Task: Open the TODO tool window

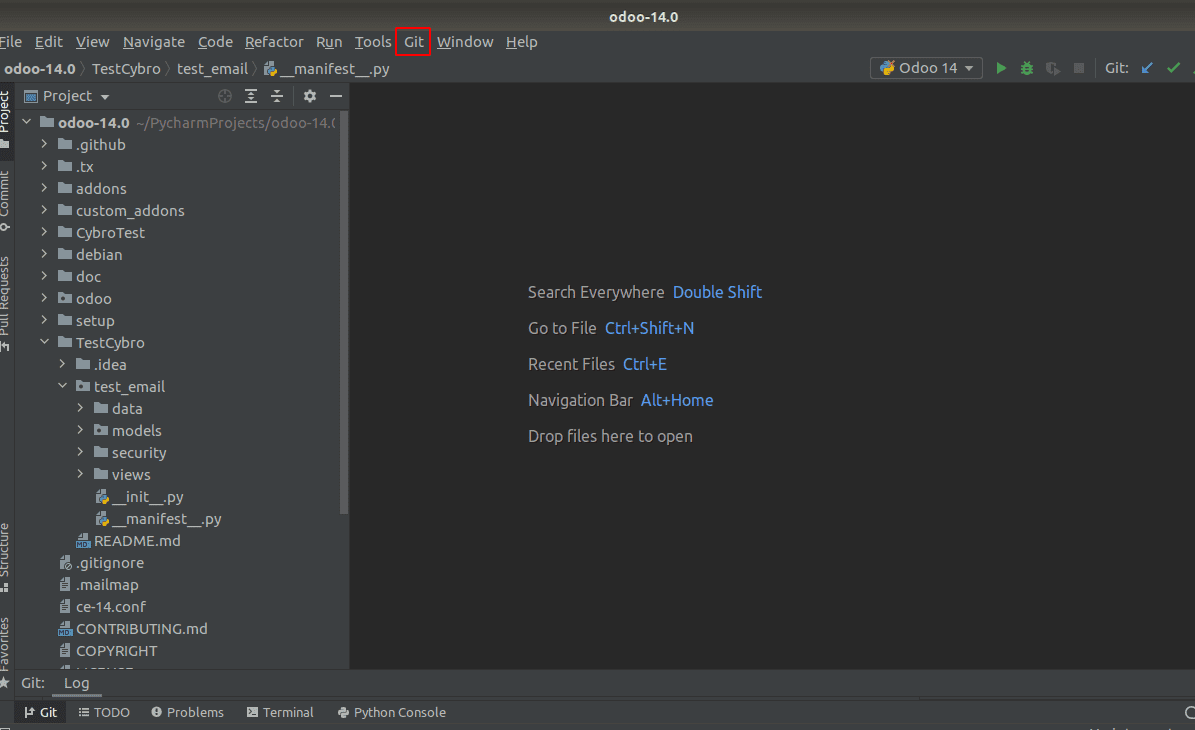Action: pos(104,712)
